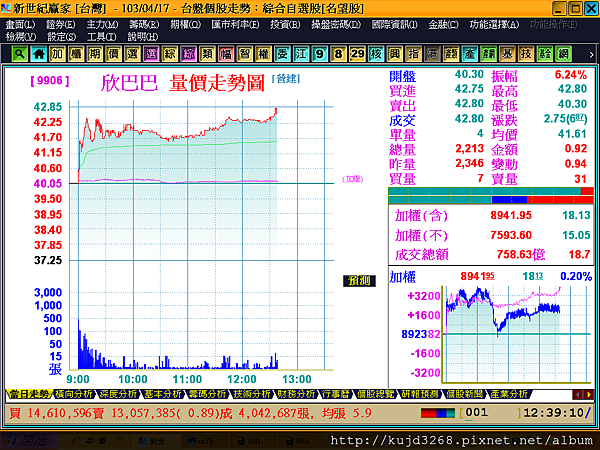The width and height of the screenshot is (600, 450).
Task: Open the 技 toolbar icon
Action: tap(526, 54)
